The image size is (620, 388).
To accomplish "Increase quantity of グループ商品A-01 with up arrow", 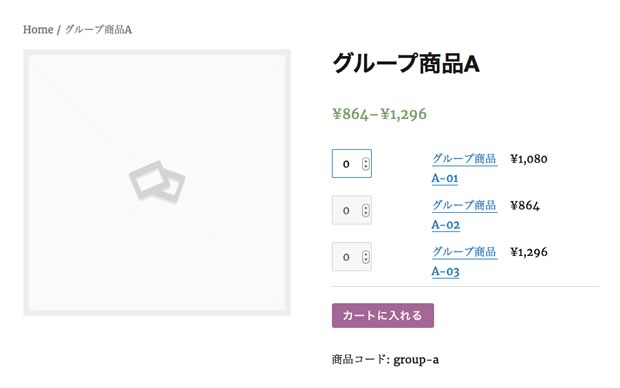I will 366,161.
